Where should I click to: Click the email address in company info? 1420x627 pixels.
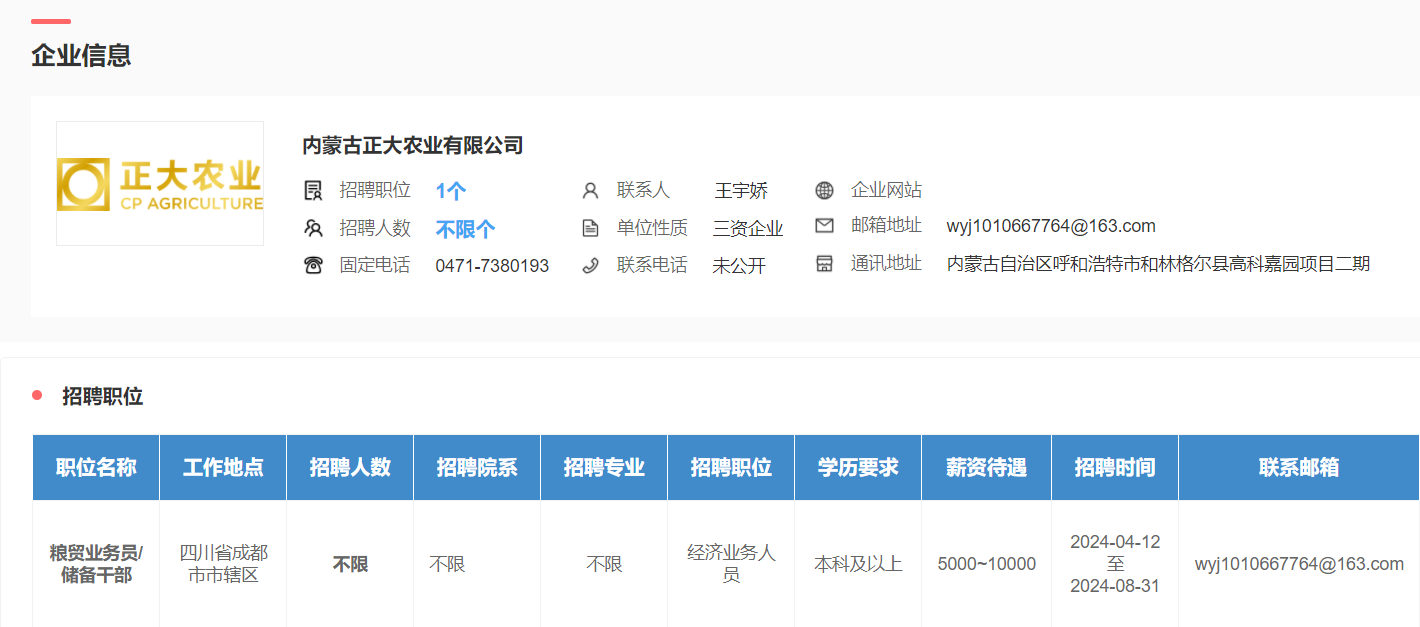click(1050, 226)
